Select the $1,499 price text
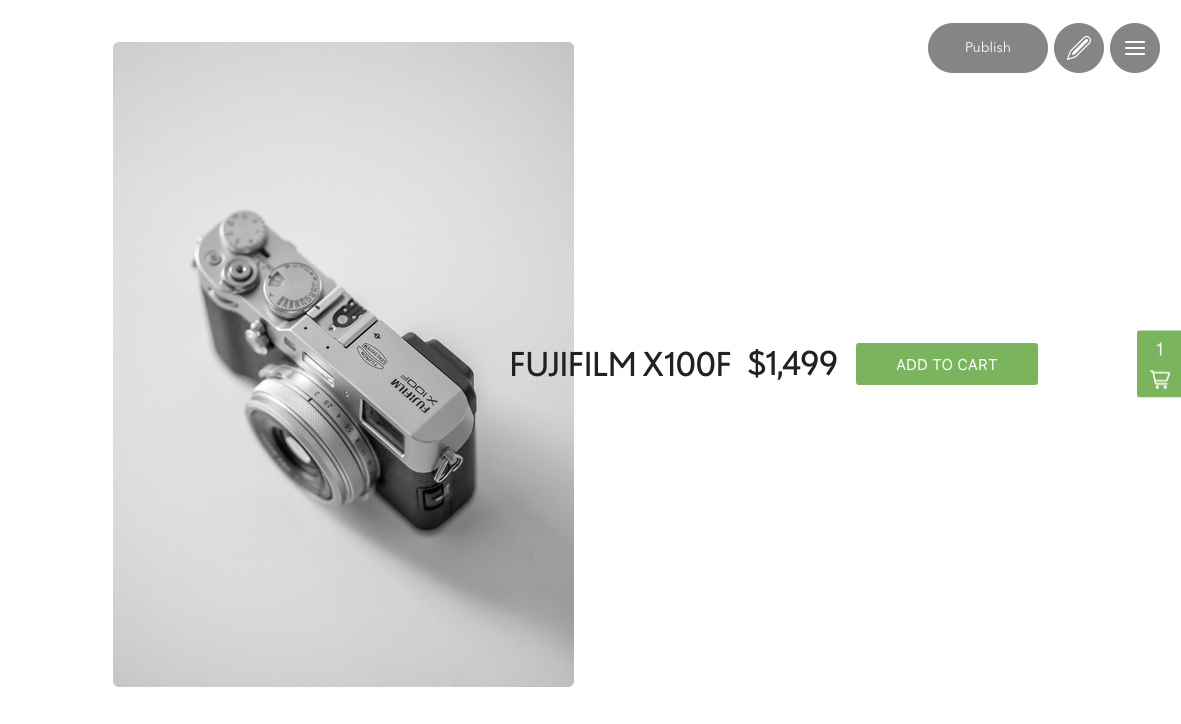 [x=792, y=364]
